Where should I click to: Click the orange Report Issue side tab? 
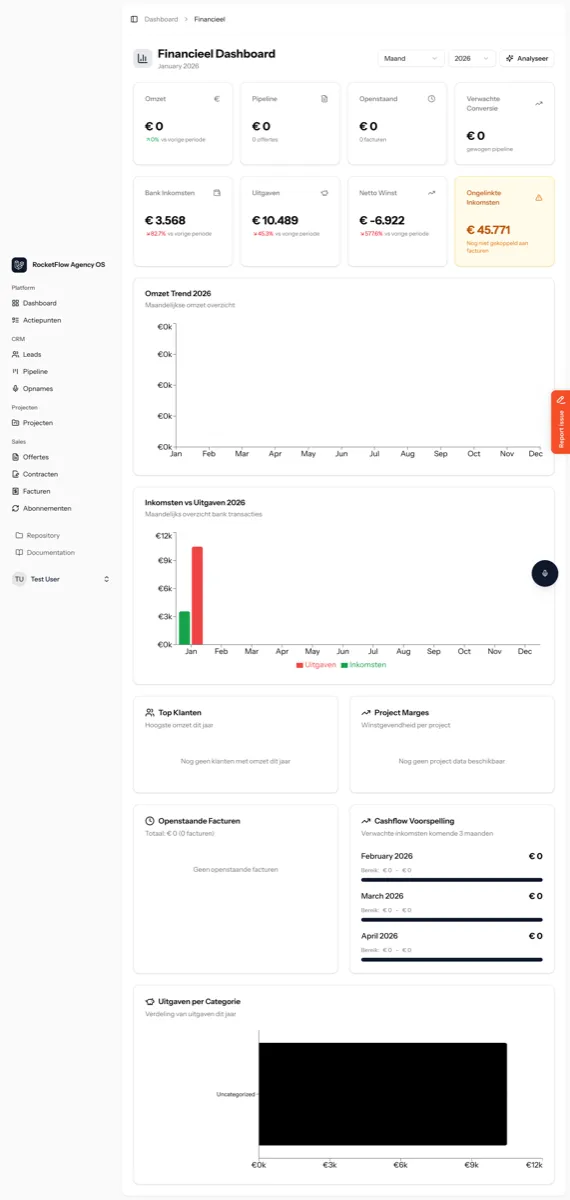561,422
